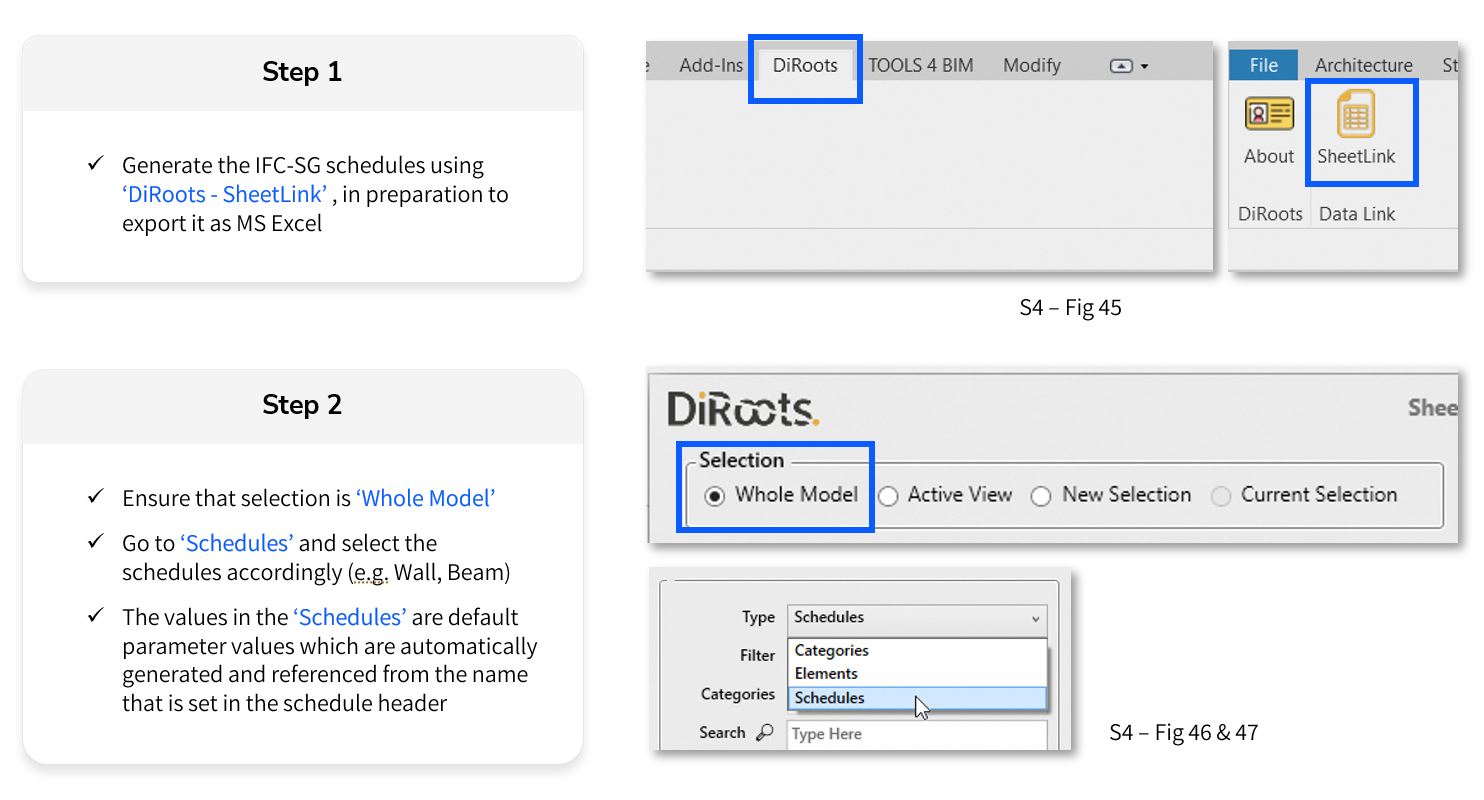Click the search magnifier icon

click(765, 733)
